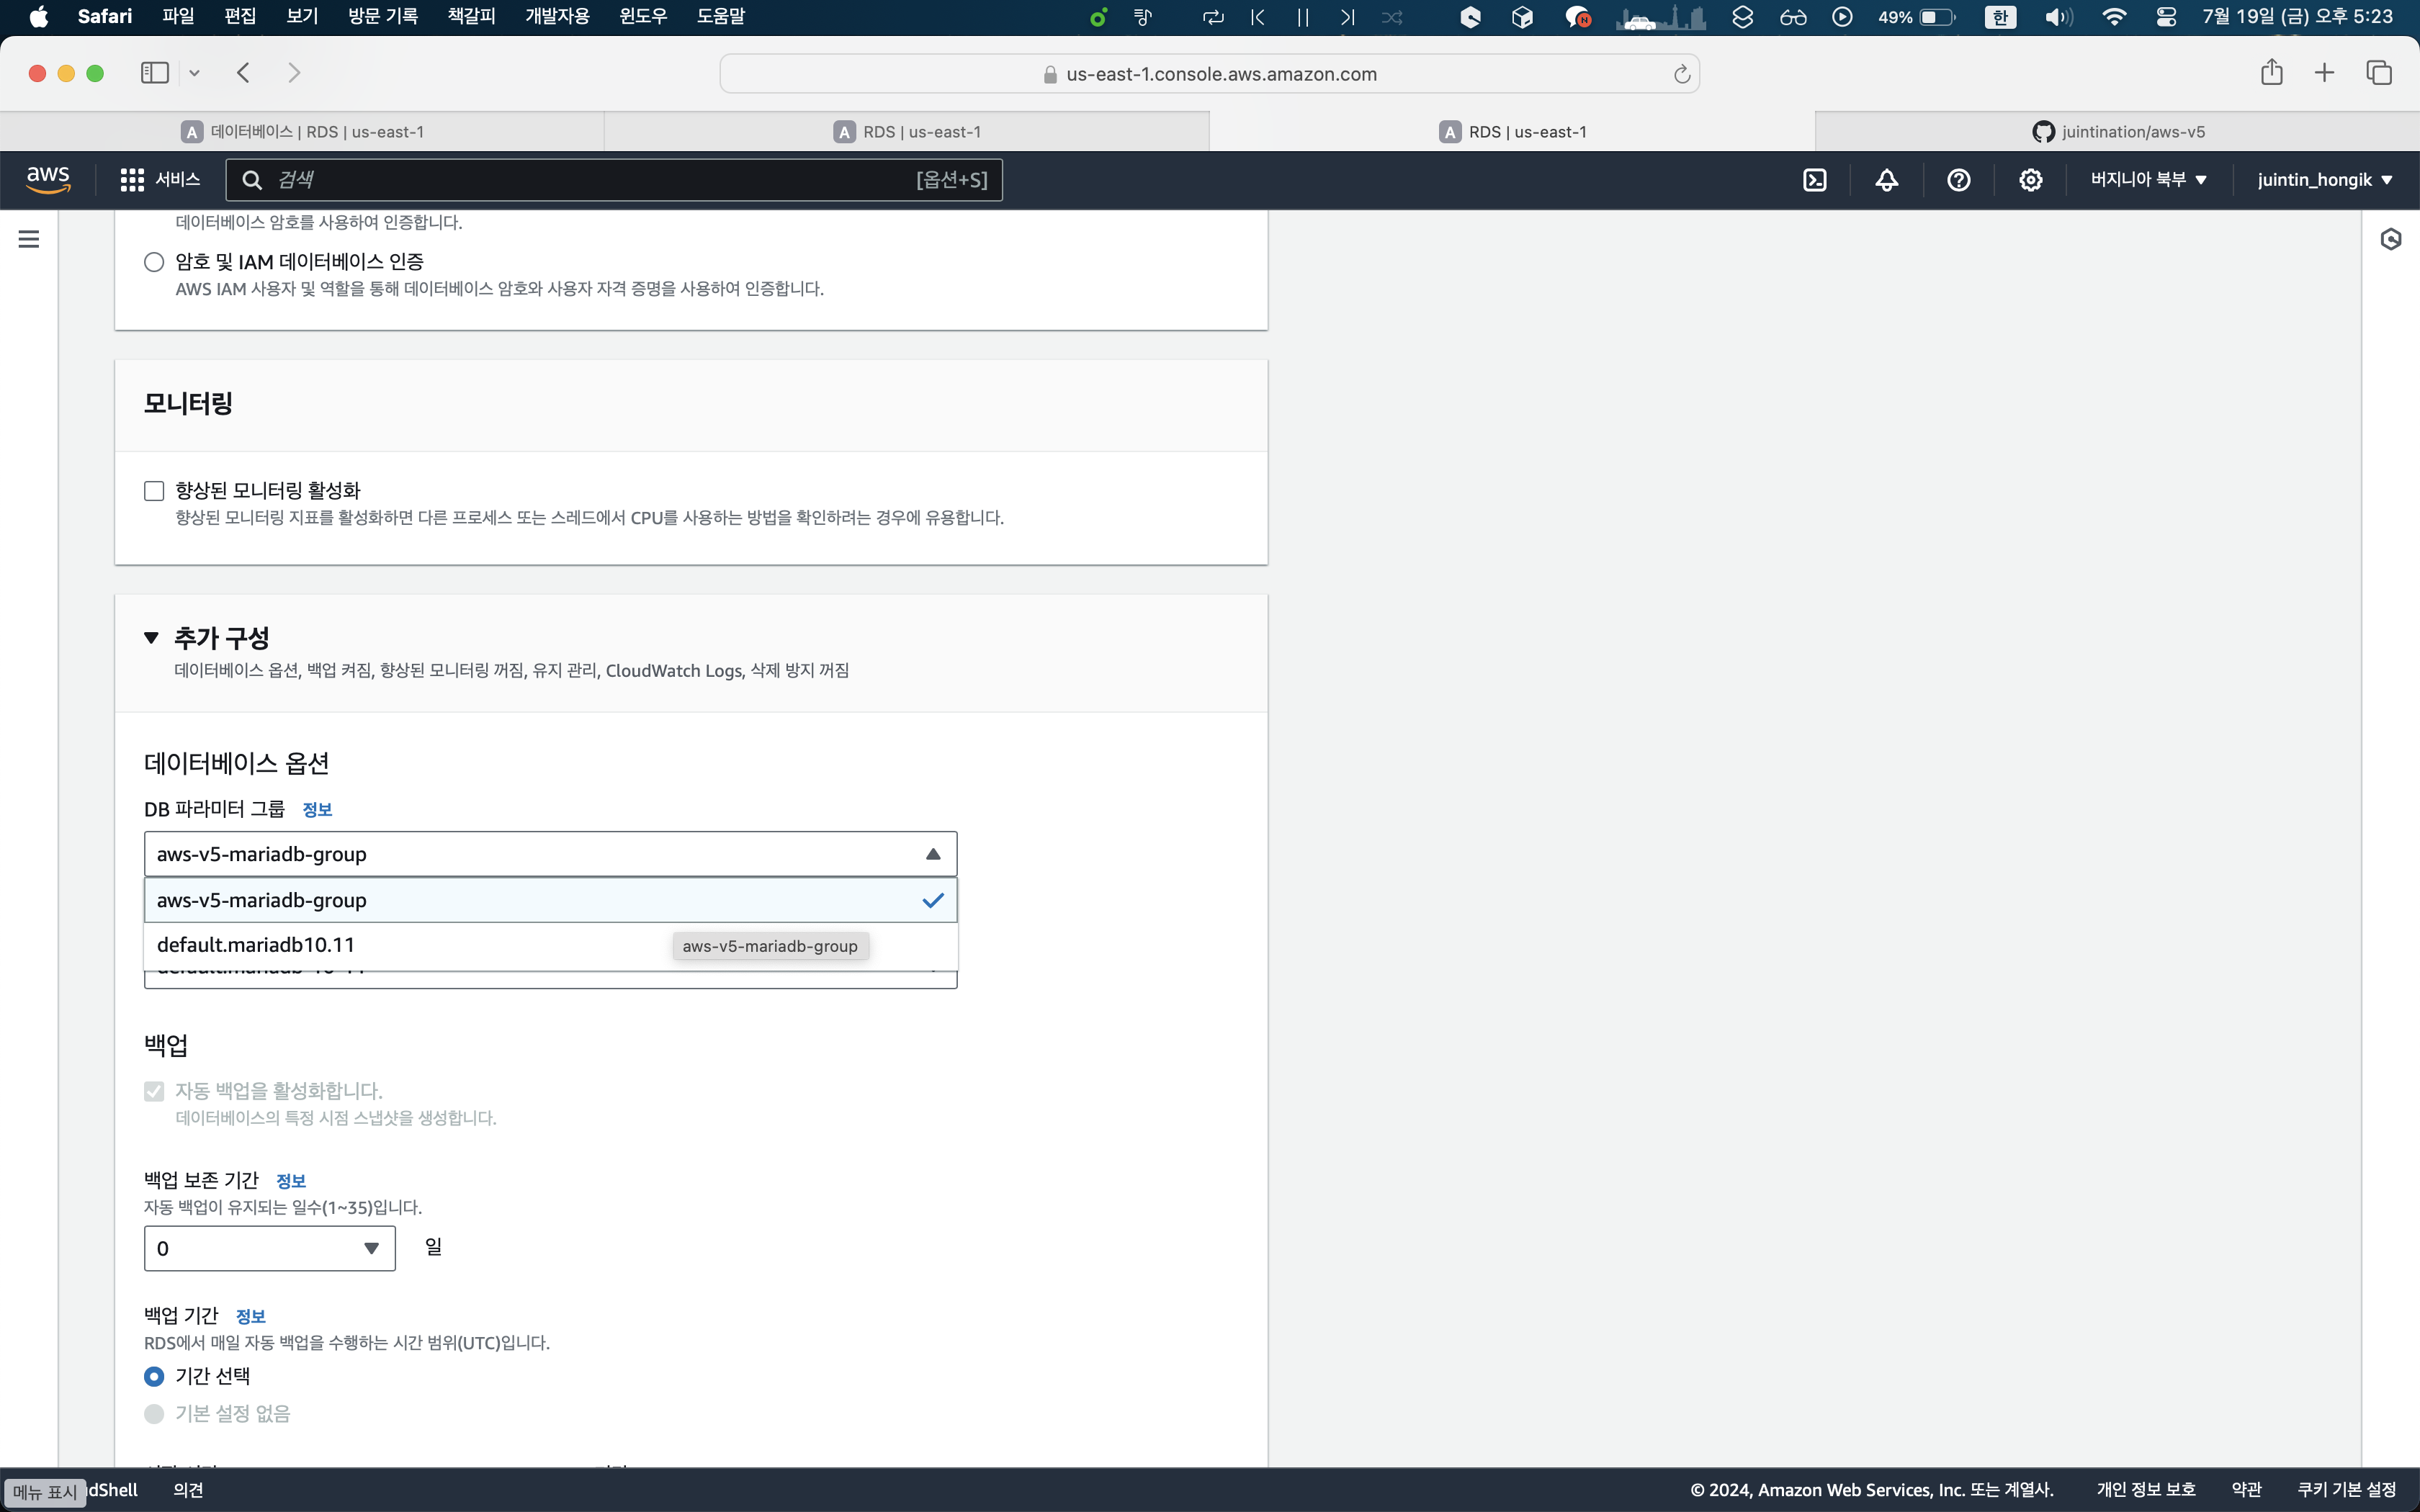2420x1512 pixels.
Task: Open AWS CloudShell icon in navbar
Action: pos(1814,180)
